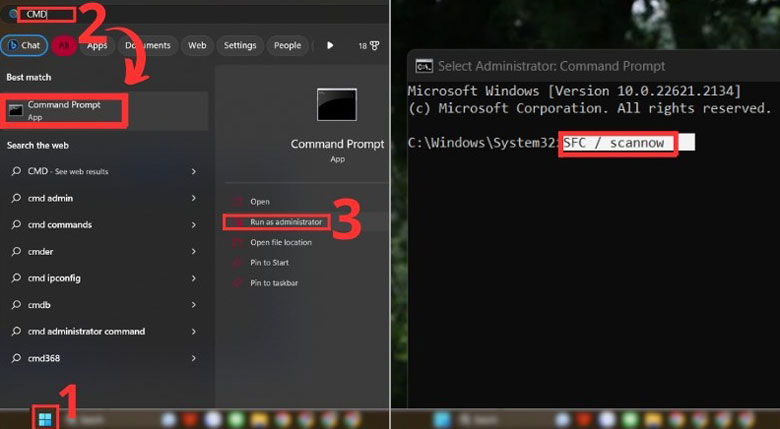The image size is (780, 429).
Task: Expand the chevron for cmd admin
Action: 194,198
